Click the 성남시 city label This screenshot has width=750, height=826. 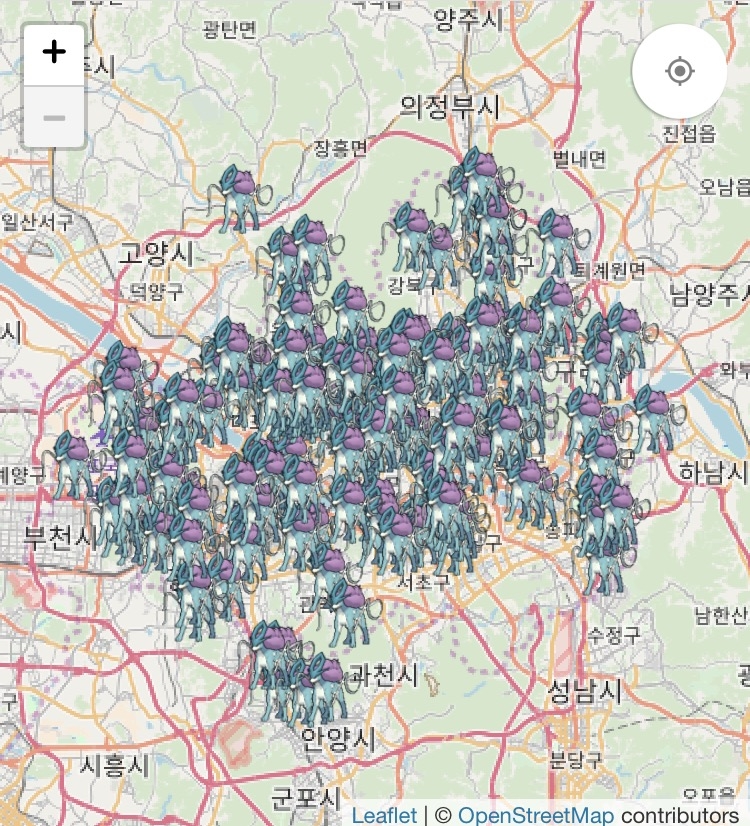584,691
